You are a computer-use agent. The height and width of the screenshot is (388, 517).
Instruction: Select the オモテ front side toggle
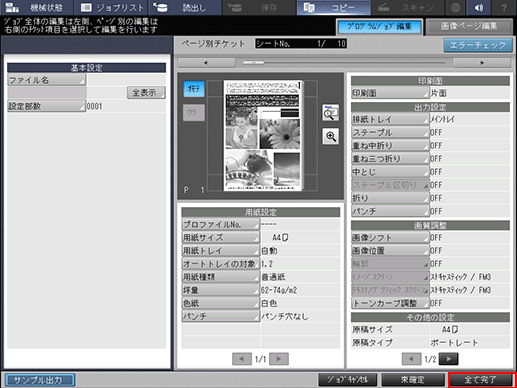coord(194,89)
